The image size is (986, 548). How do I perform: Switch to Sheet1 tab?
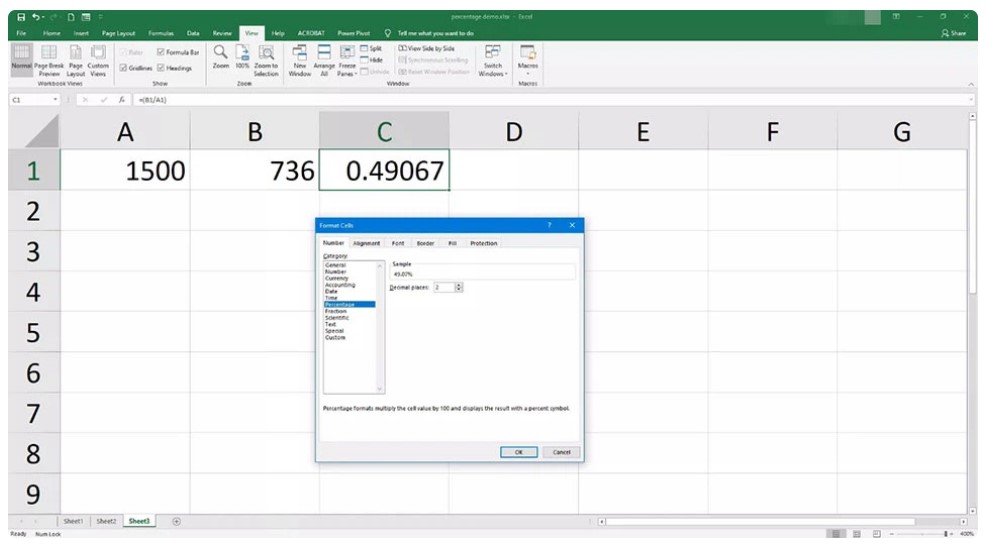click(73, 521)
